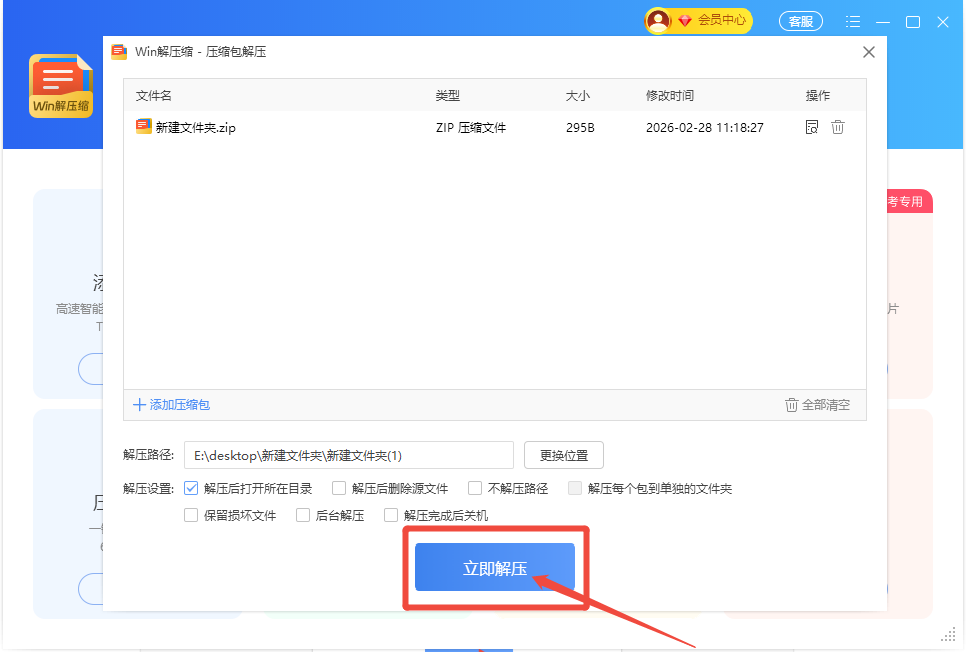Enable 解压完成后关机 checkbox
Image resolution: width=966 pixels, height=652 pixels.
(x=391, y=516)
